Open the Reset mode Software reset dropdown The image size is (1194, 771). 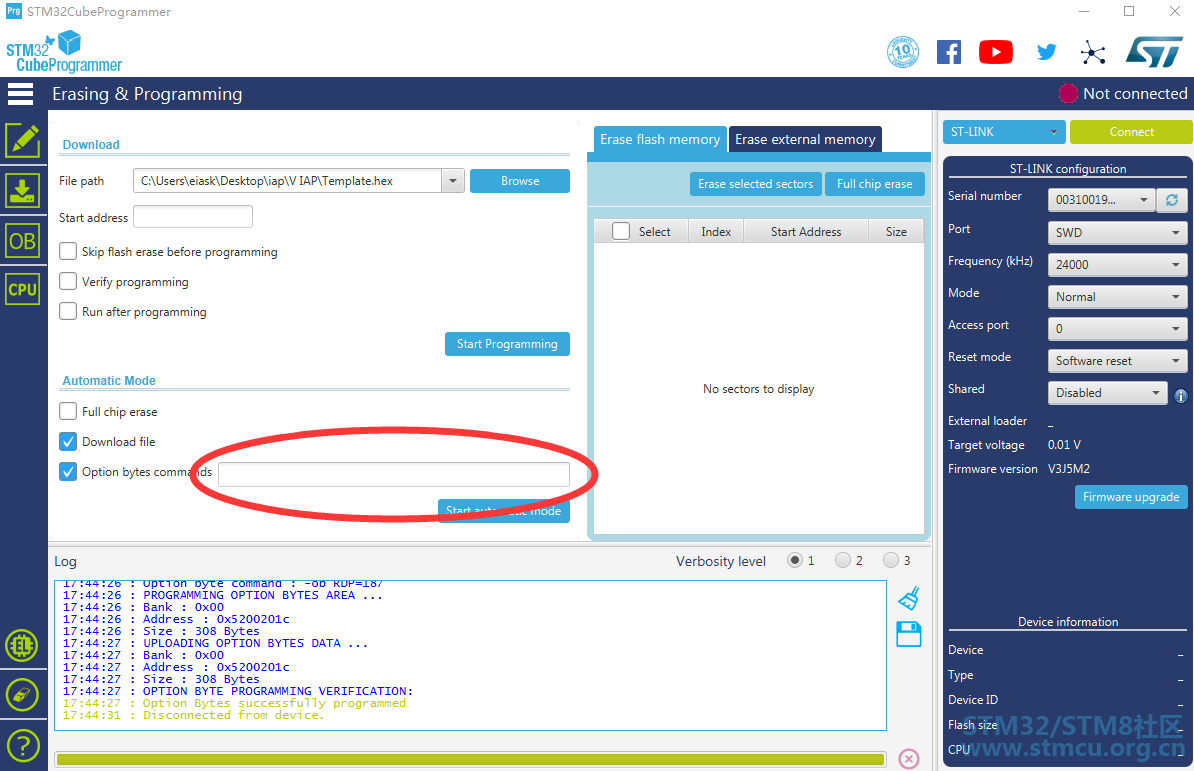pos(1117,361)
